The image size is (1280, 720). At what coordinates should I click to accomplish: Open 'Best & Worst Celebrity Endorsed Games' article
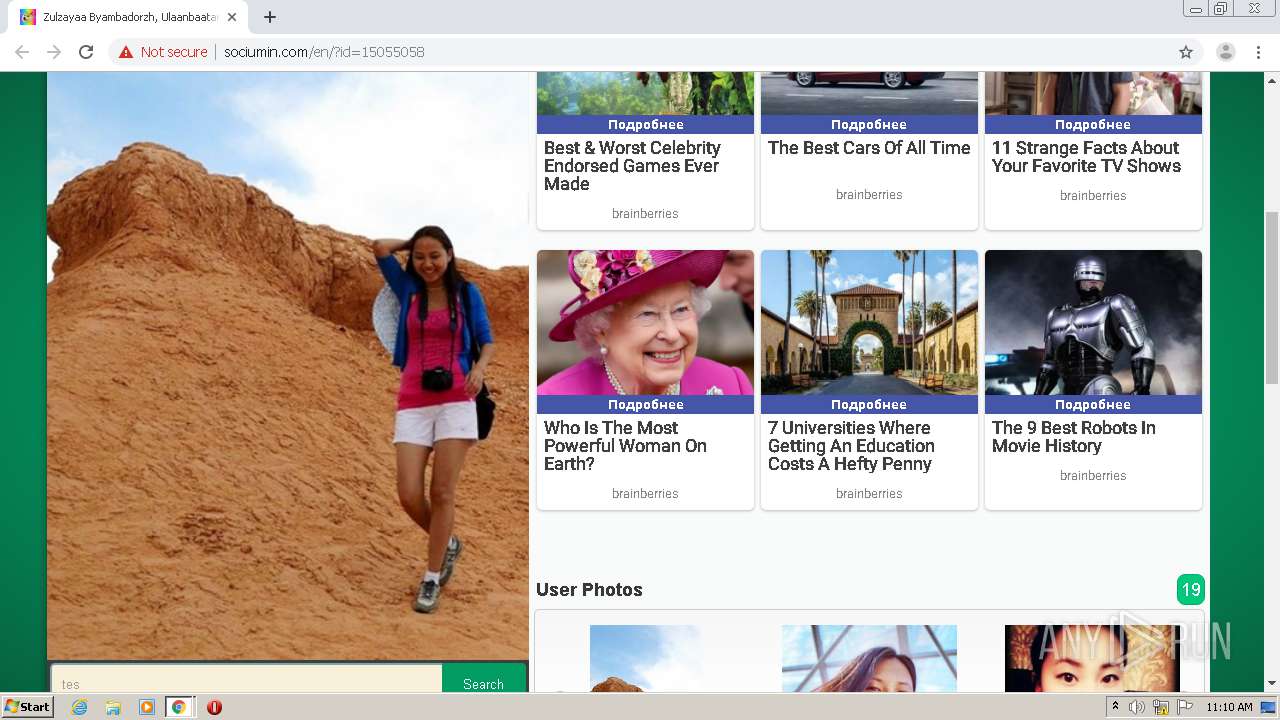click(x=632, y=166)
